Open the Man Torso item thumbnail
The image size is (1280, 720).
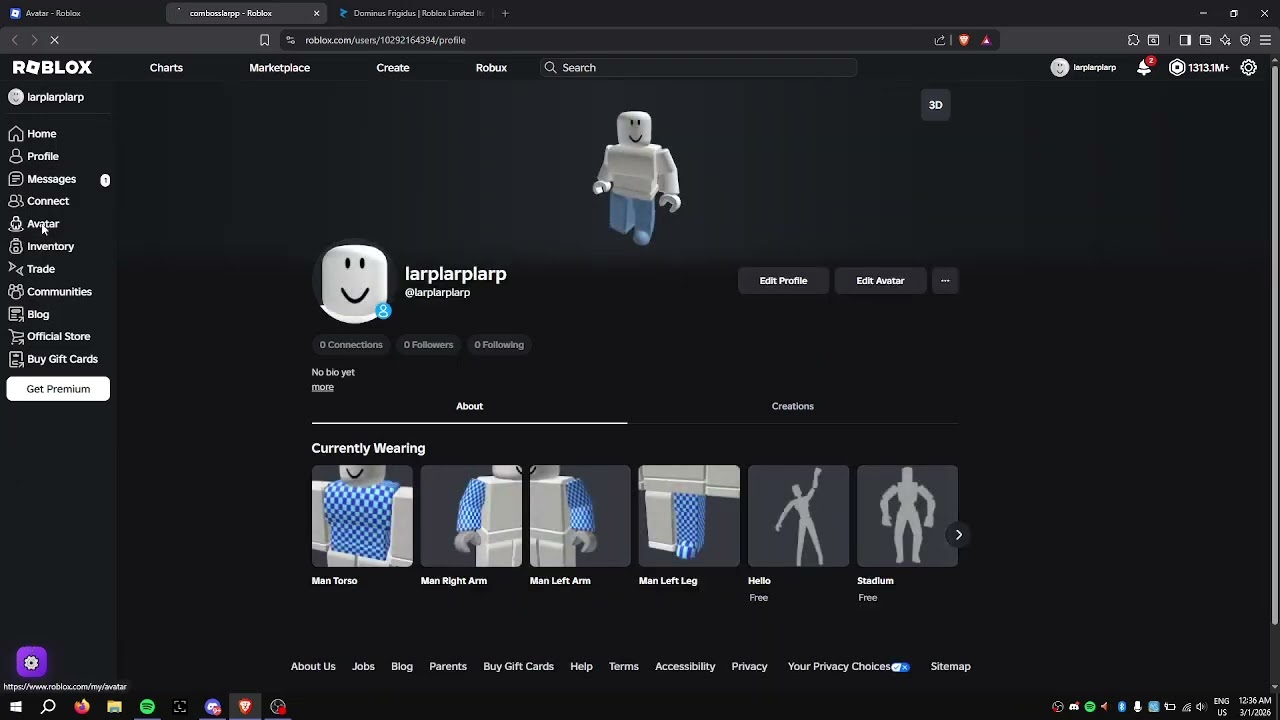coord(362,516)
